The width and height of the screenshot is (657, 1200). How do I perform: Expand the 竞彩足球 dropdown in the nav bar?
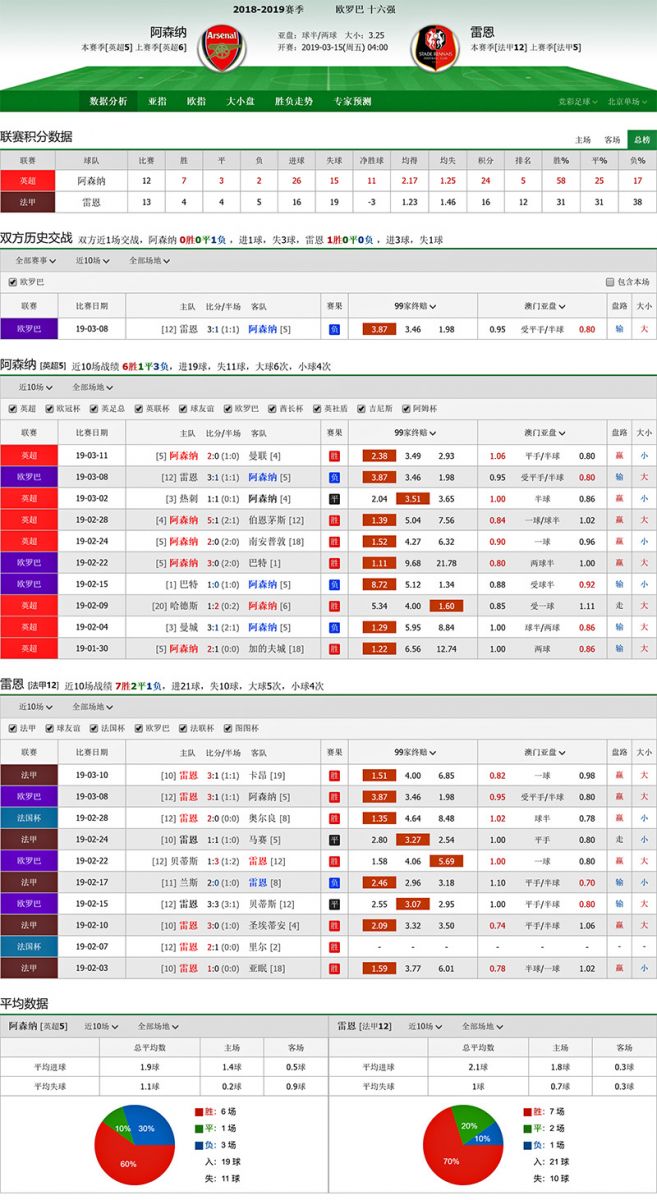pos(577,101)
